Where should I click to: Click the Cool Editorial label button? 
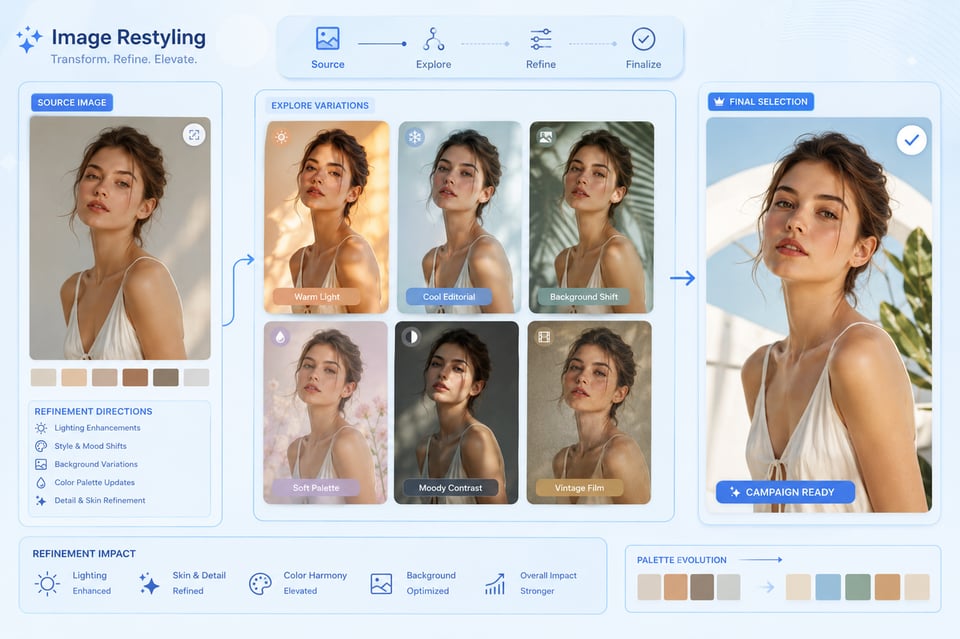[x=449, y=297]
